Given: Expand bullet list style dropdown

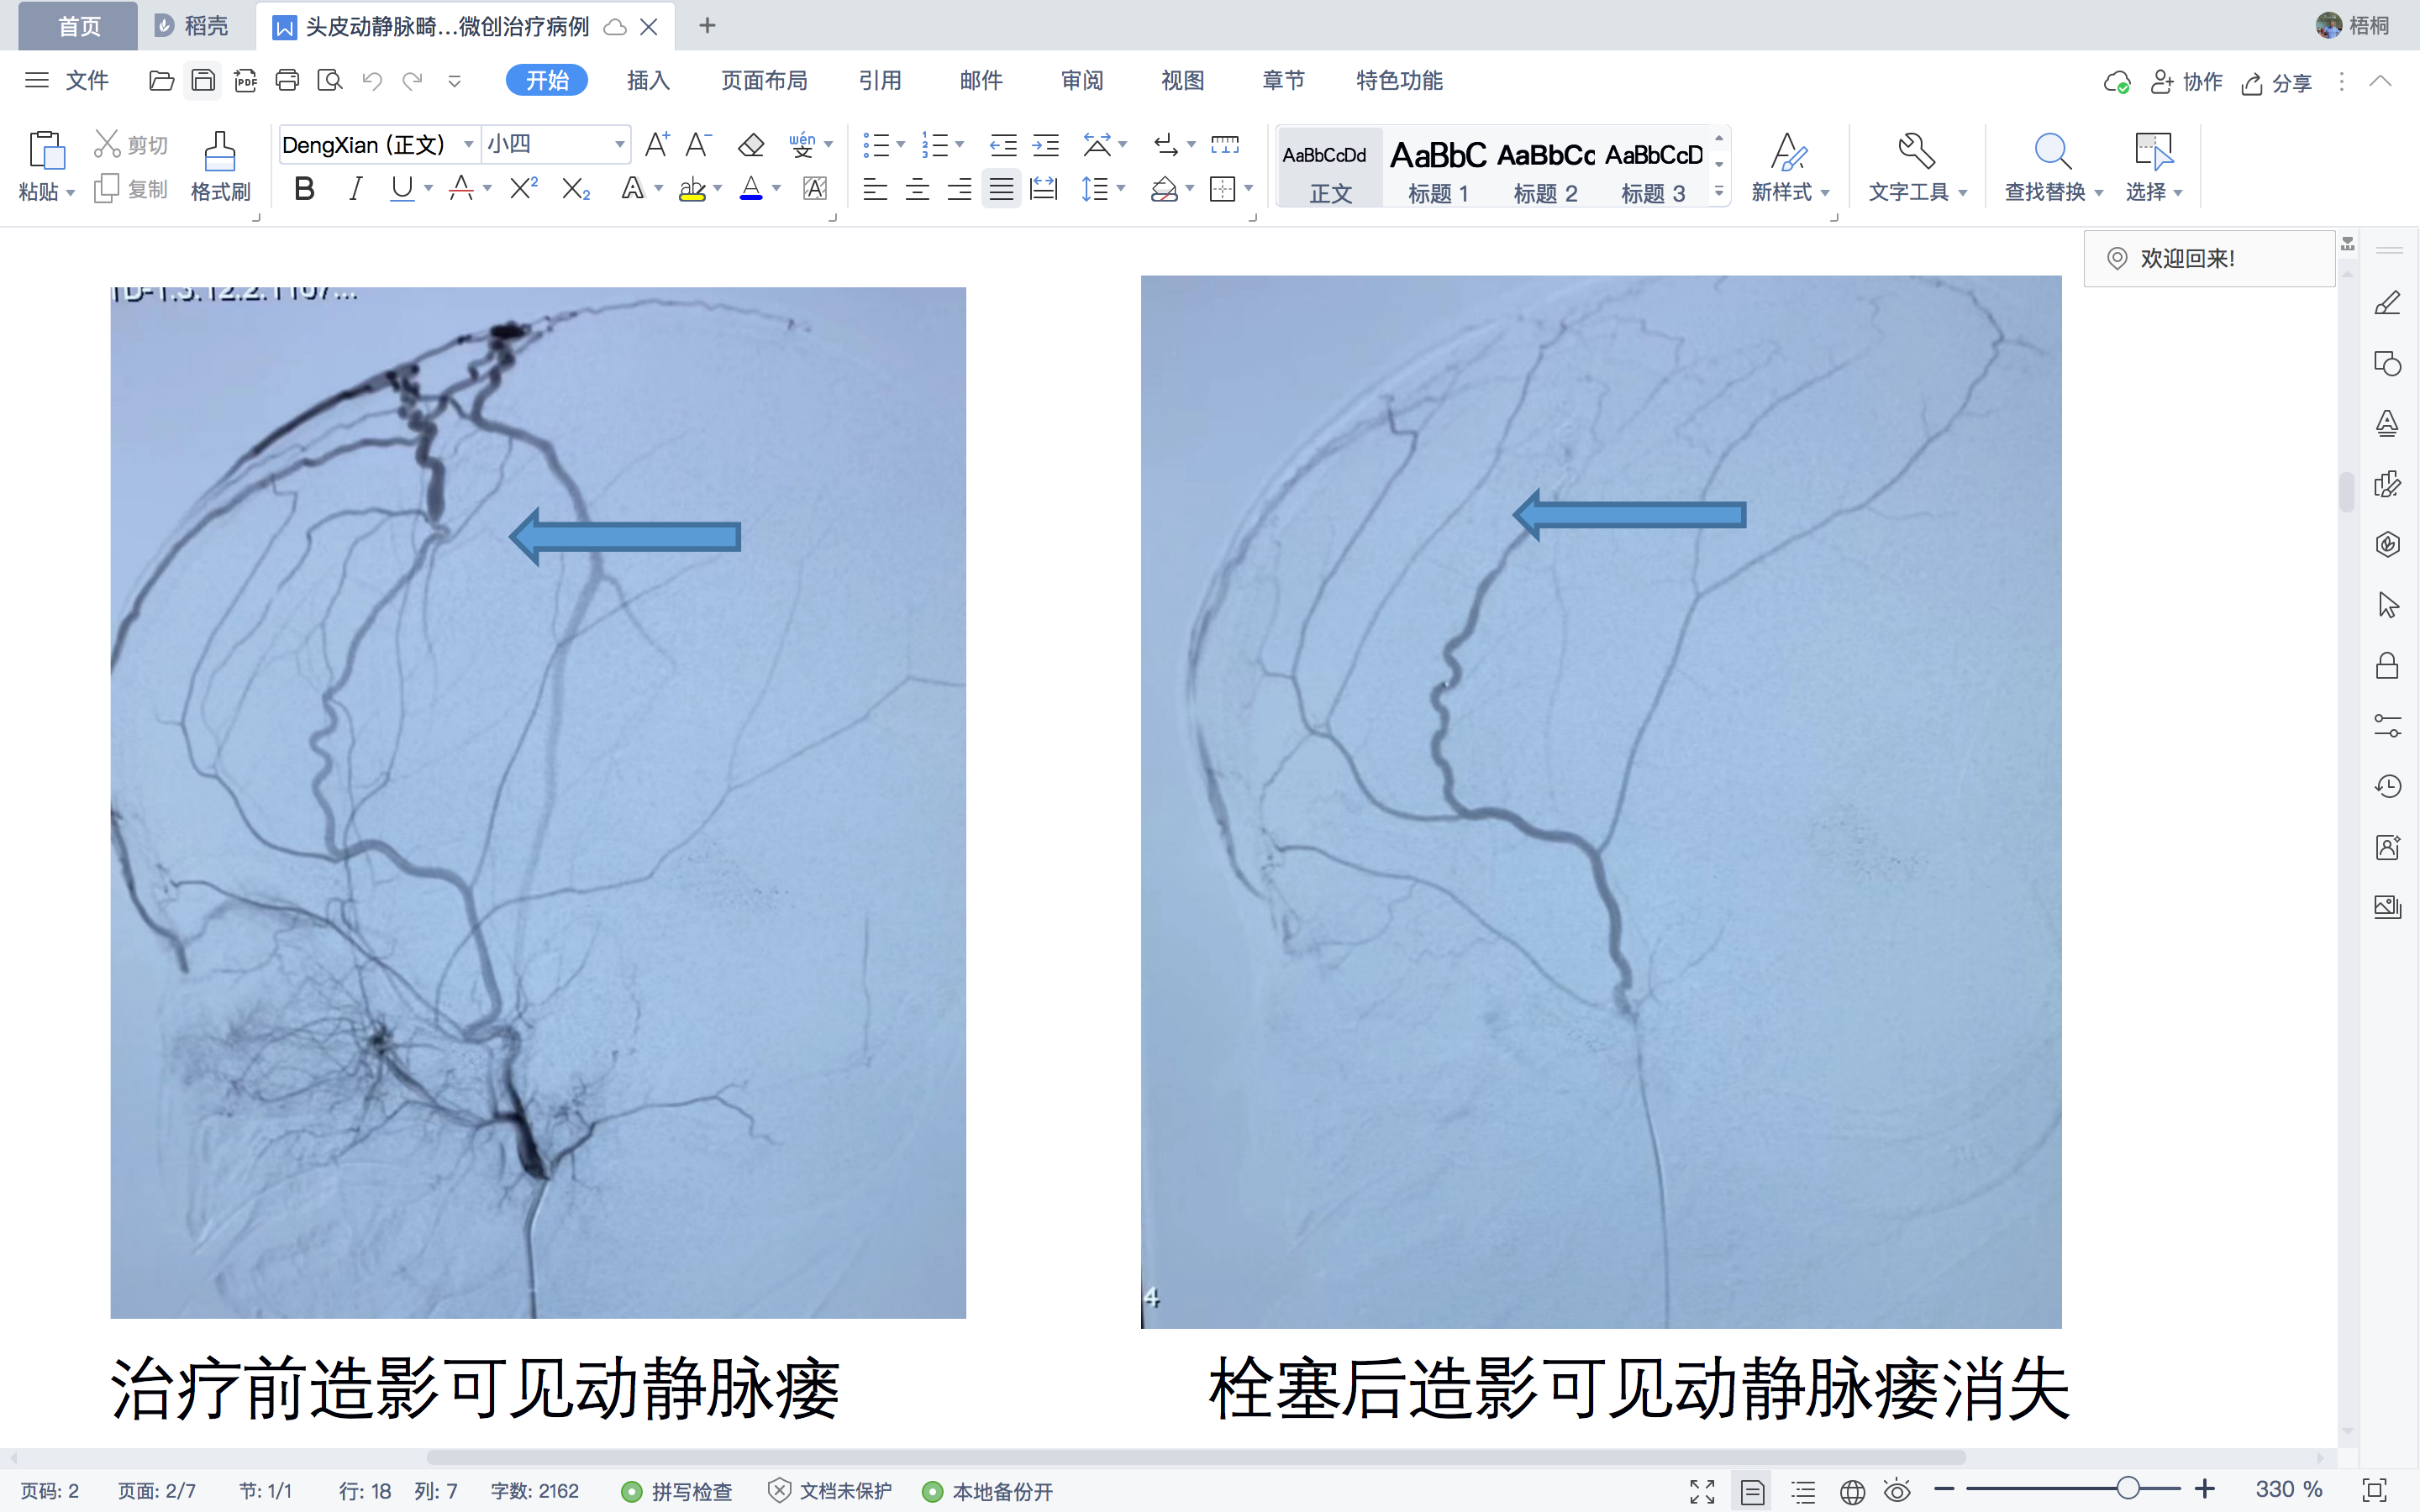Looking at the screenshot, I should (x=901, y=146).
